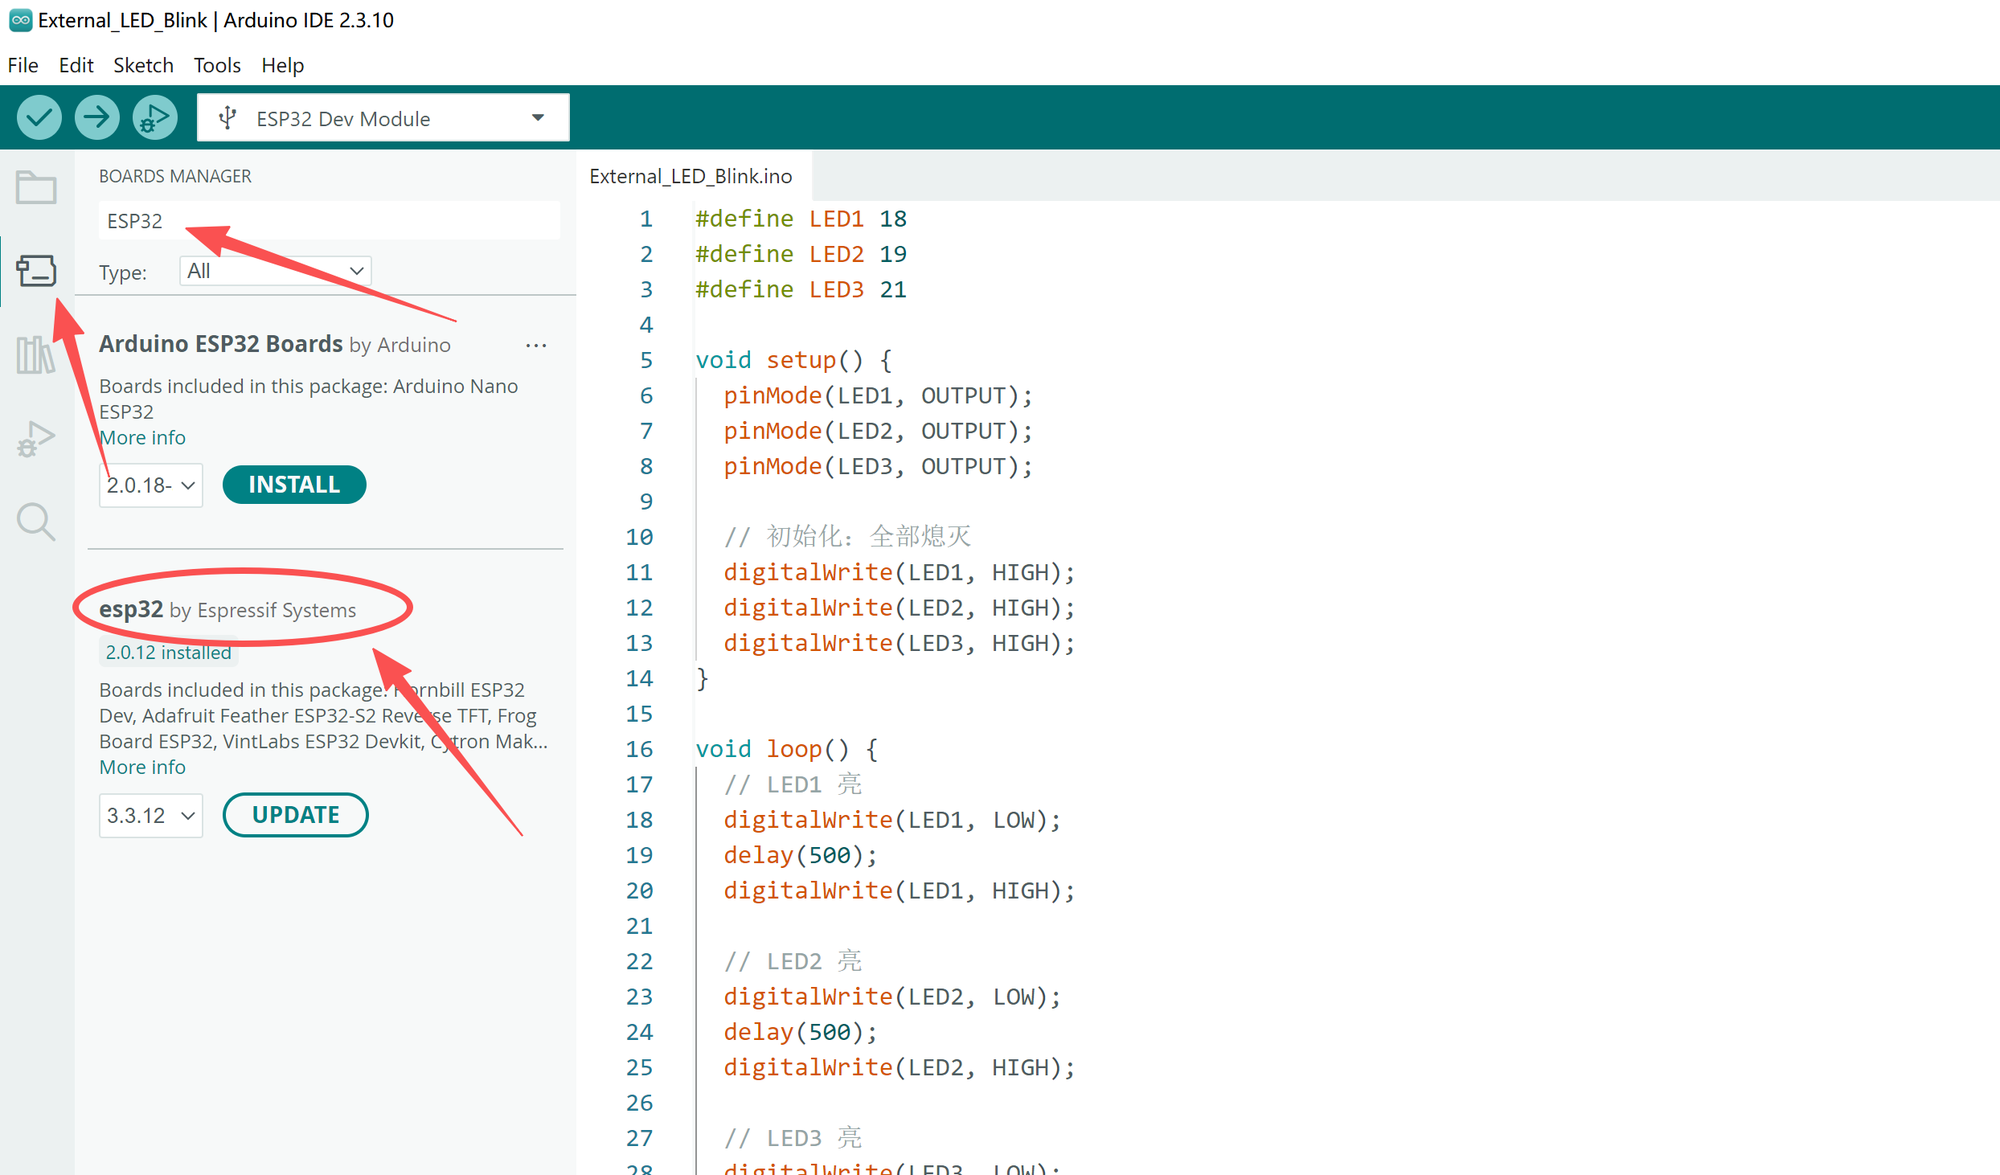Install Arduino ESP32 Boards package

(x=294, y=485)
